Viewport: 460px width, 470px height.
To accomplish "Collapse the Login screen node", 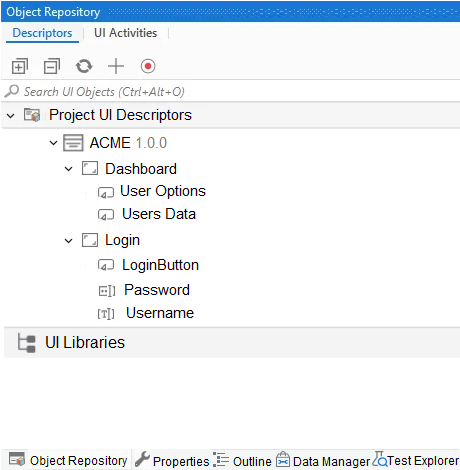I will (68, 241).
